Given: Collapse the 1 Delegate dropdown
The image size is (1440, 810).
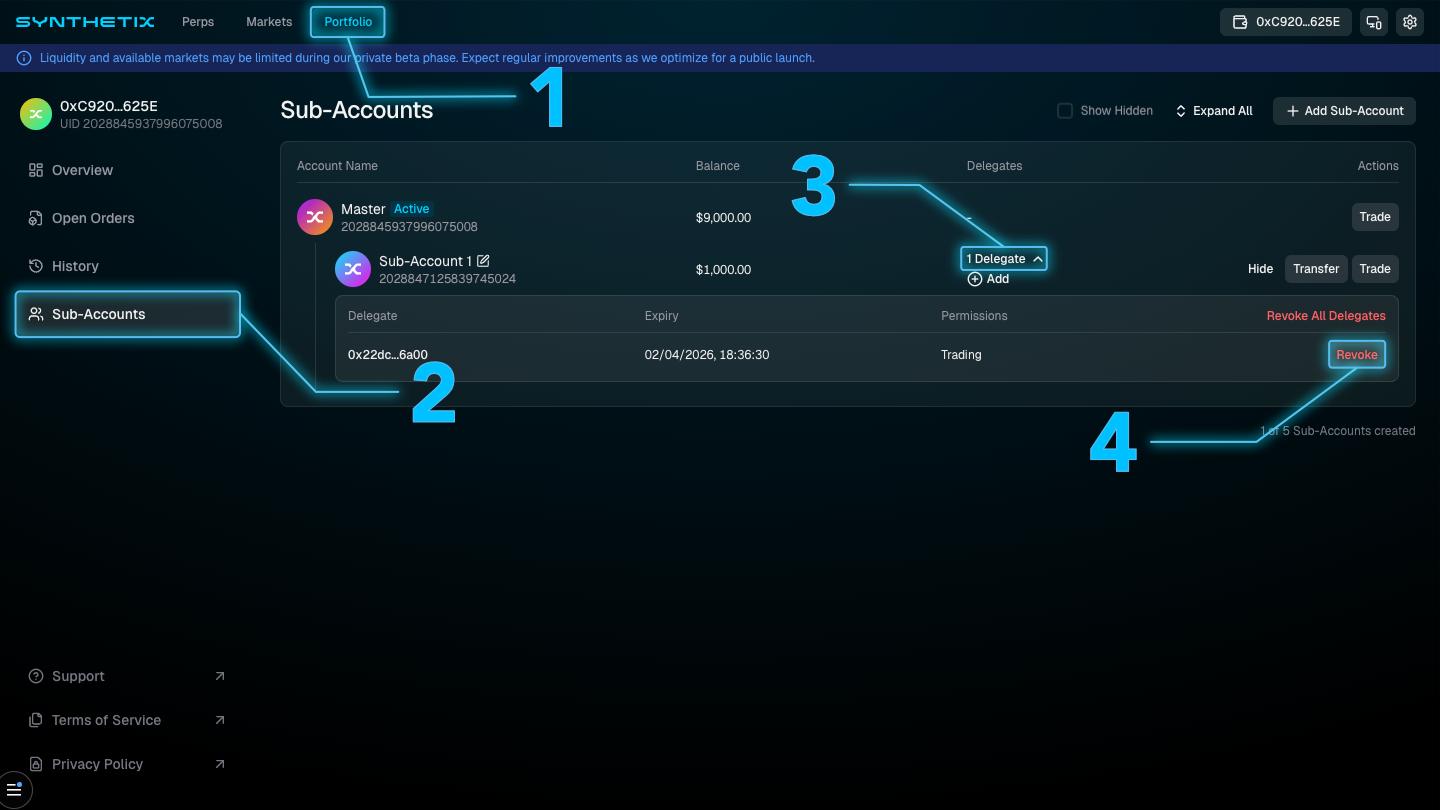Looking at the screenshot, I should [1003, 258].
